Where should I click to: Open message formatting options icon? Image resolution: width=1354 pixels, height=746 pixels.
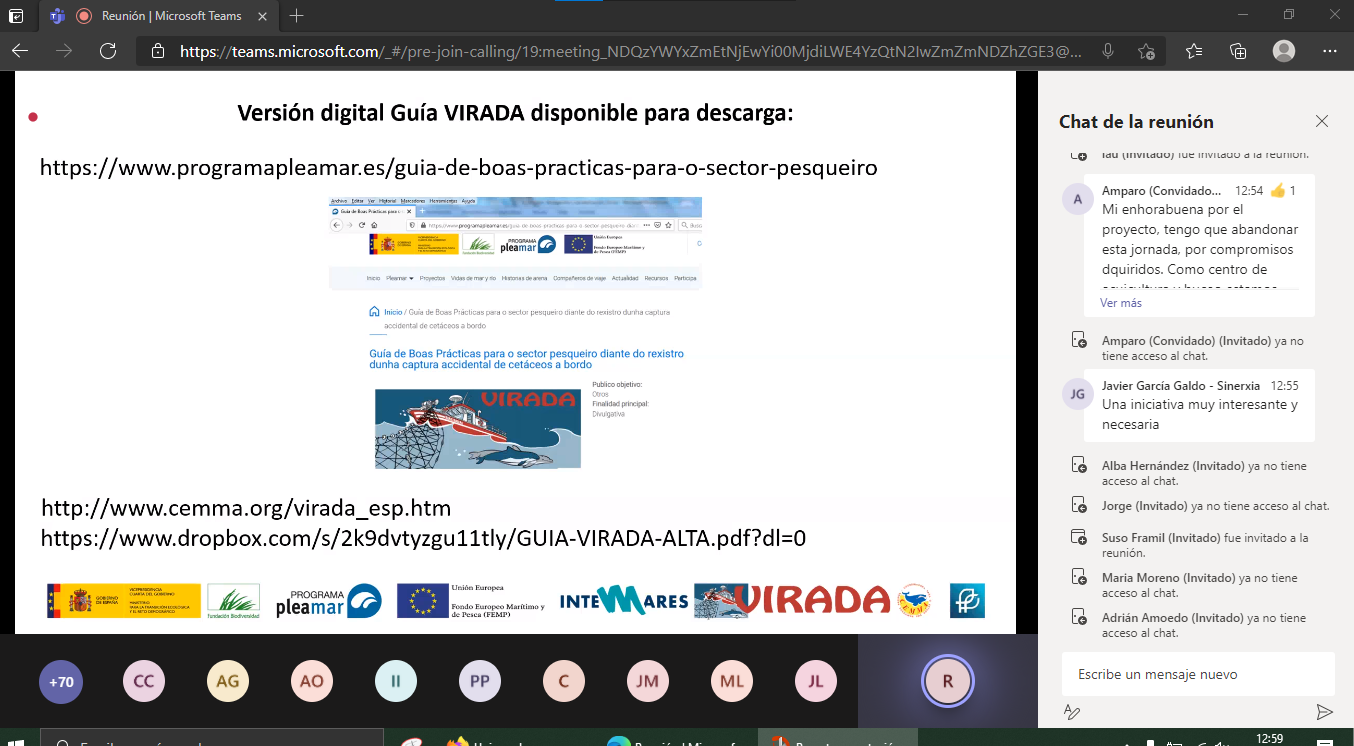[1072, 712]
